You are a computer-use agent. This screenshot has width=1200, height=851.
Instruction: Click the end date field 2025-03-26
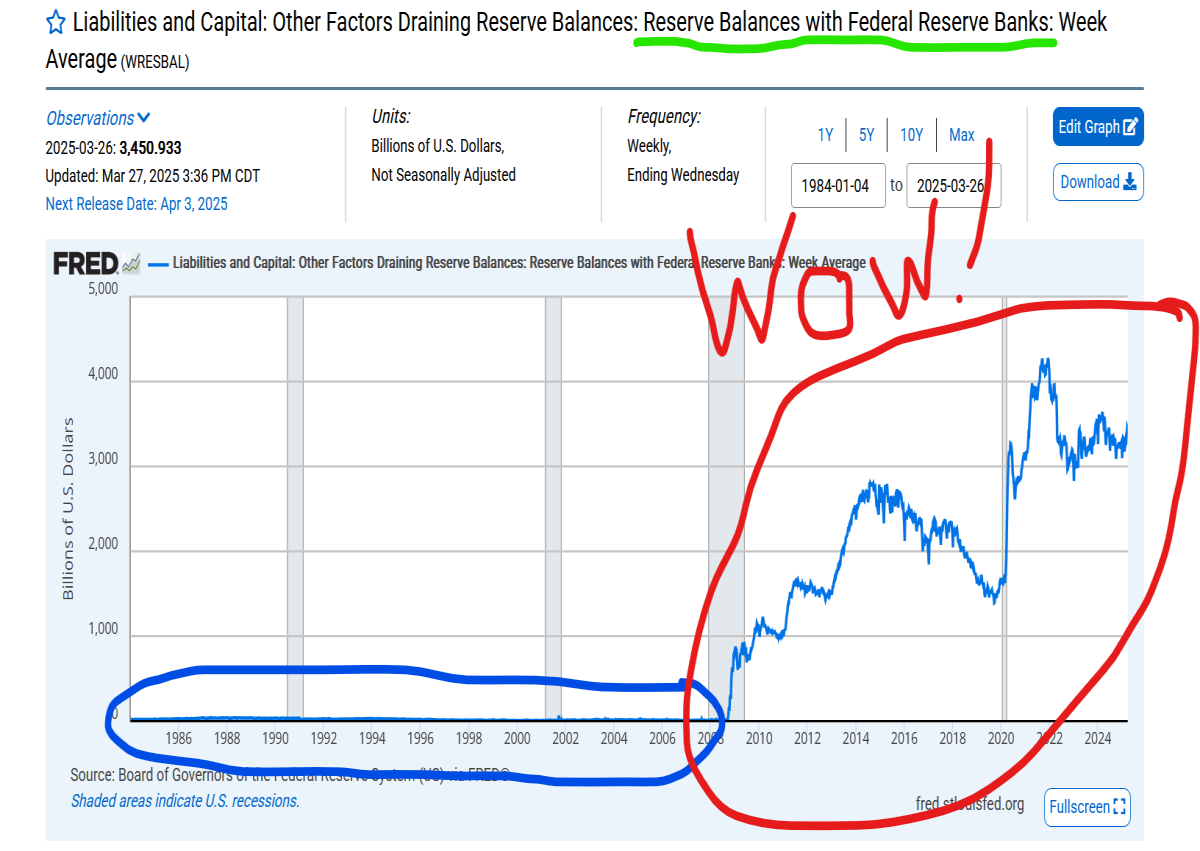pyautogui.click(x=953, y=186)
